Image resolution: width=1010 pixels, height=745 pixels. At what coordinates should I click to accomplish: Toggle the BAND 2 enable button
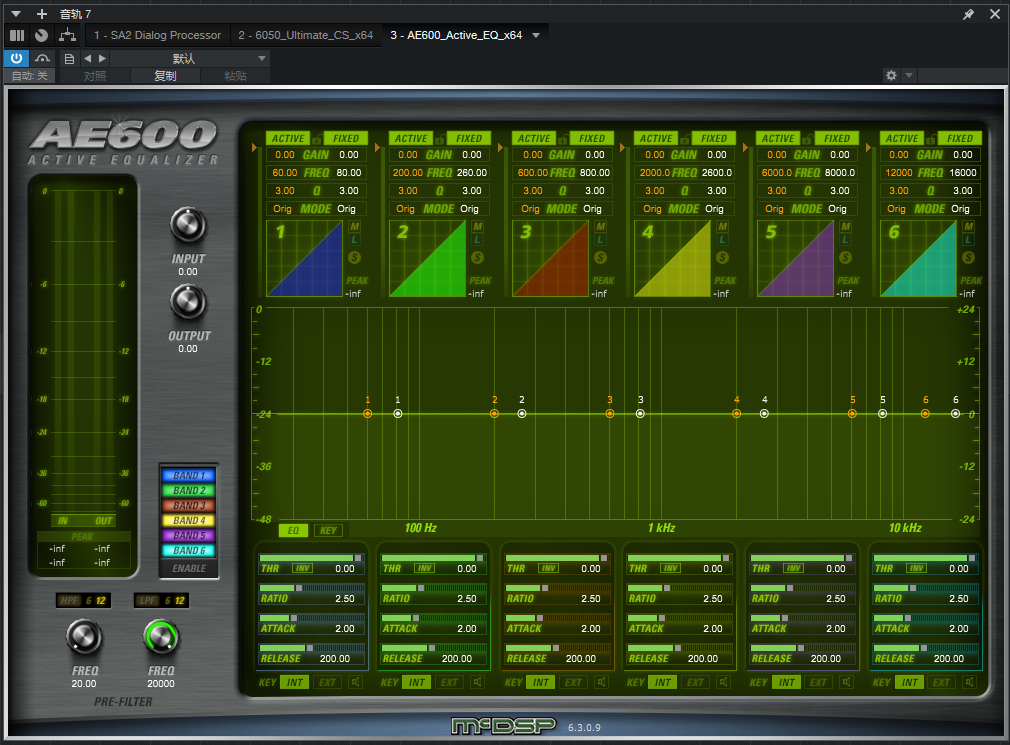click(189, 491)
